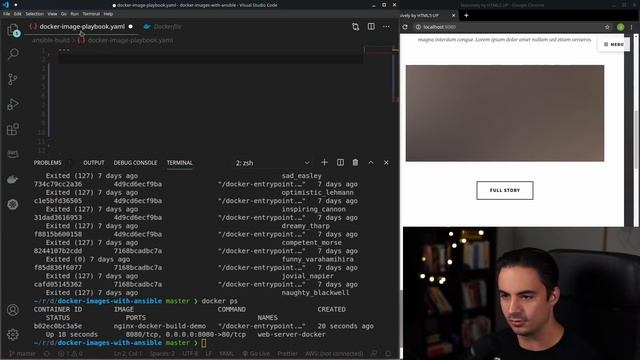Open the editor More Actions menu
640x360 pixels.
[x=386, y=27]
